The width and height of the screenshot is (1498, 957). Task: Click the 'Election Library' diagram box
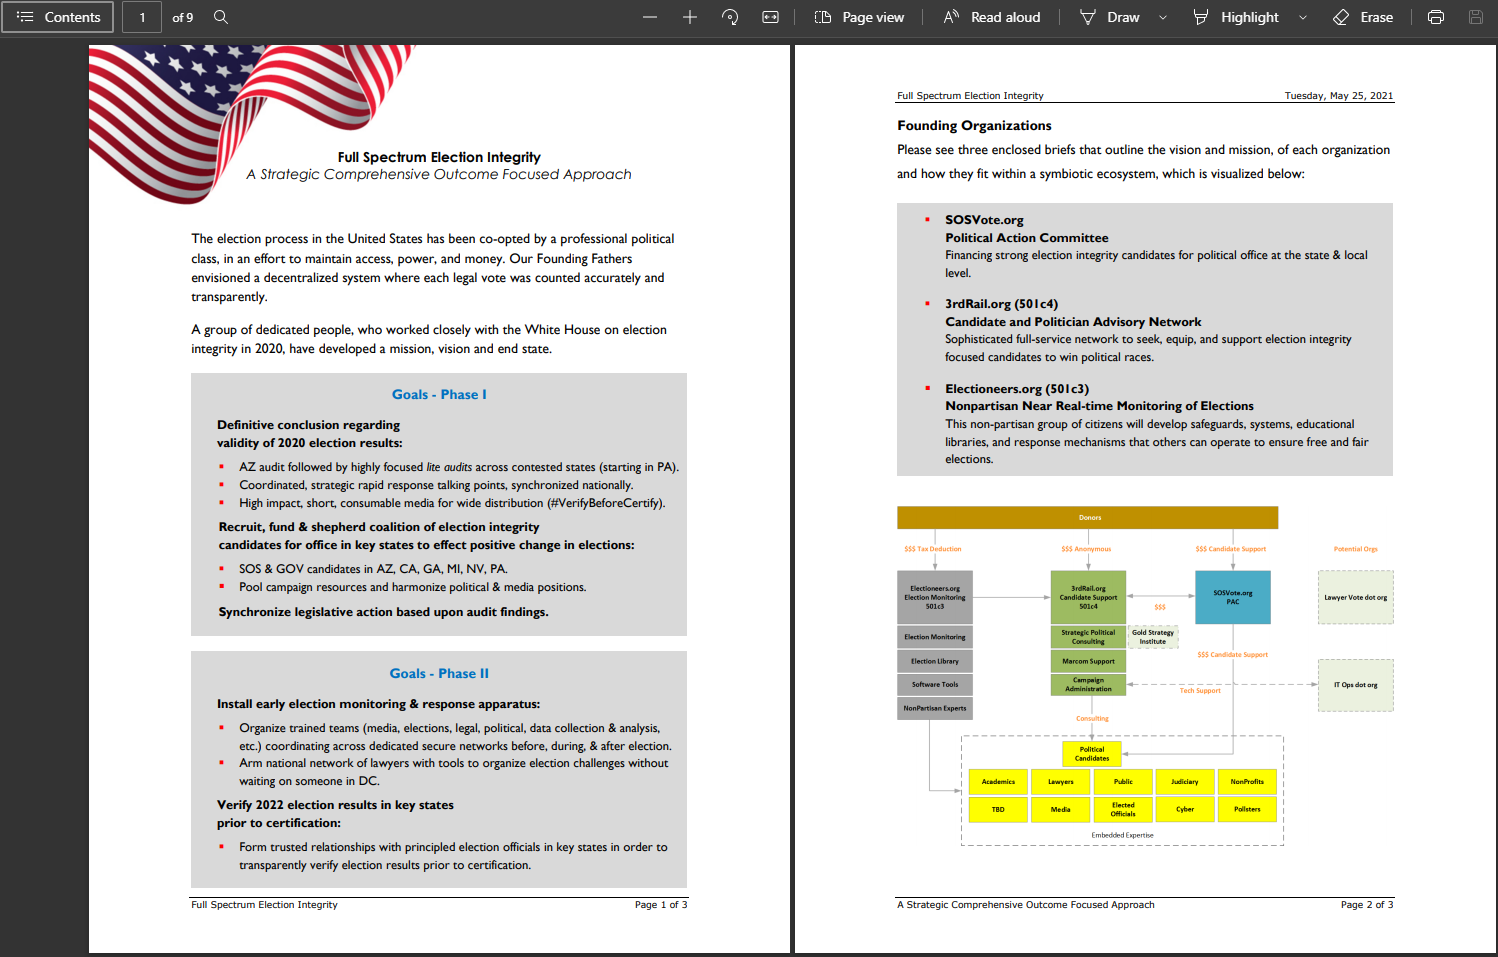click(x=935, y=661)
